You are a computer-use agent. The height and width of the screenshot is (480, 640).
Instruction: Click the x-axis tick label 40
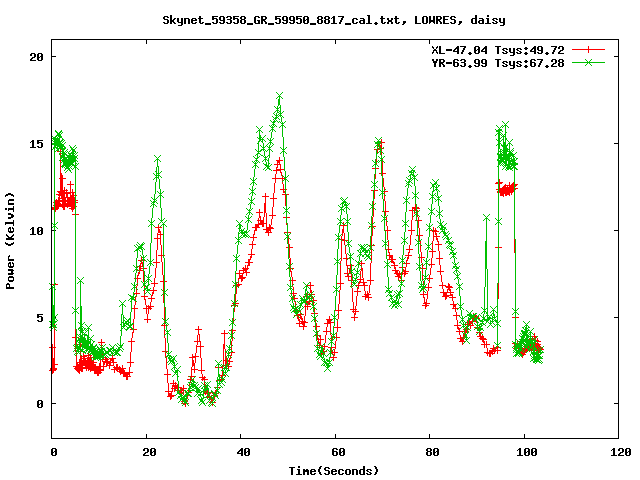243,452
